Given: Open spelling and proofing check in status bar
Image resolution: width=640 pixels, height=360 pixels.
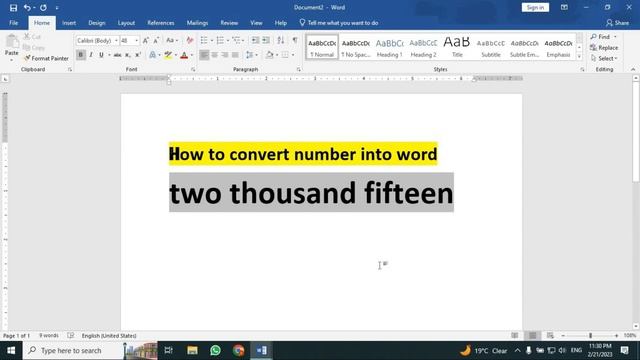Looking at the screenshot, I should (71, 336).
